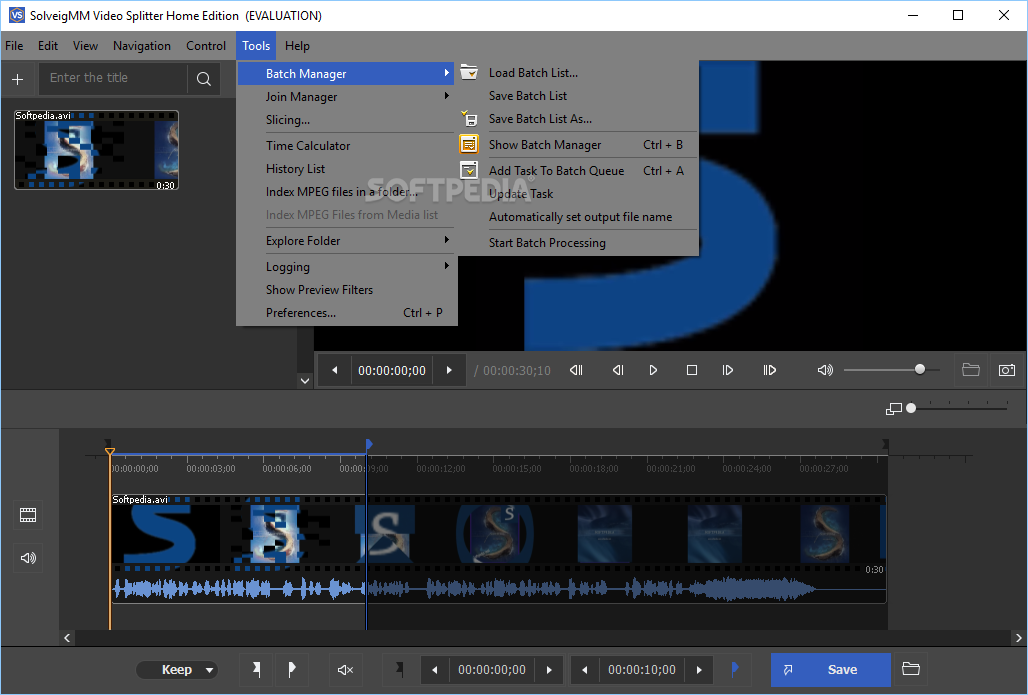Take a snapshot with the camera icon
This screenshot has height=695, width=1028.
(1007, 370)
